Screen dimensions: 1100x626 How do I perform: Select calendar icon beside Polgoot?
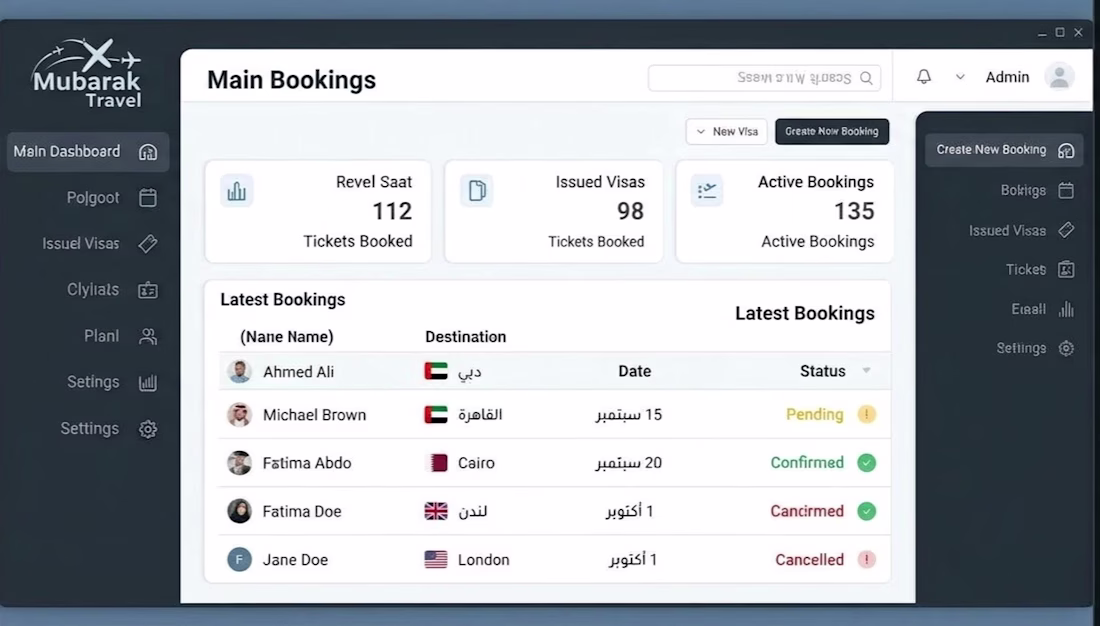click(x=147, y=197)
